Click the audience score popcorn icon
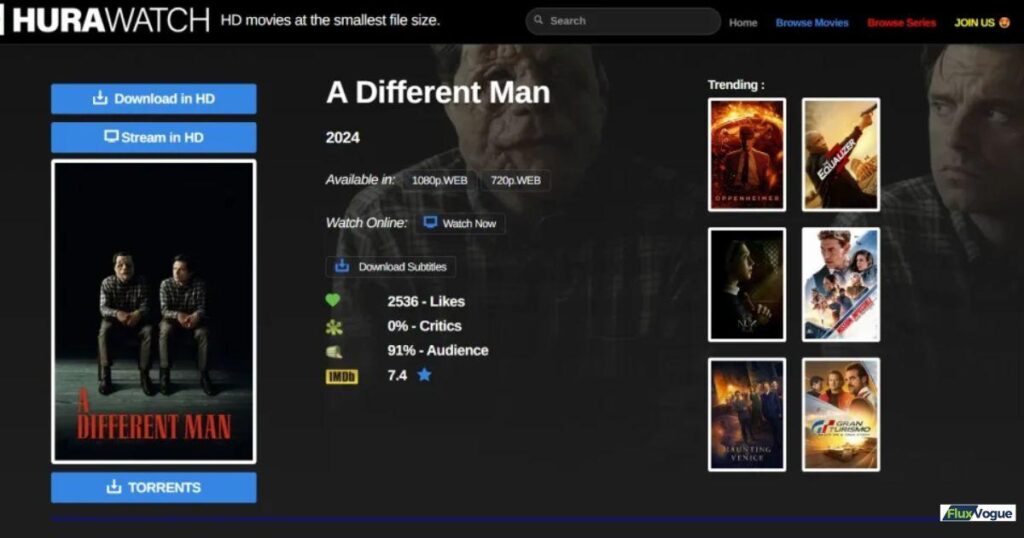The width and height of the screenshot is (1024, 538). [334, 351]
